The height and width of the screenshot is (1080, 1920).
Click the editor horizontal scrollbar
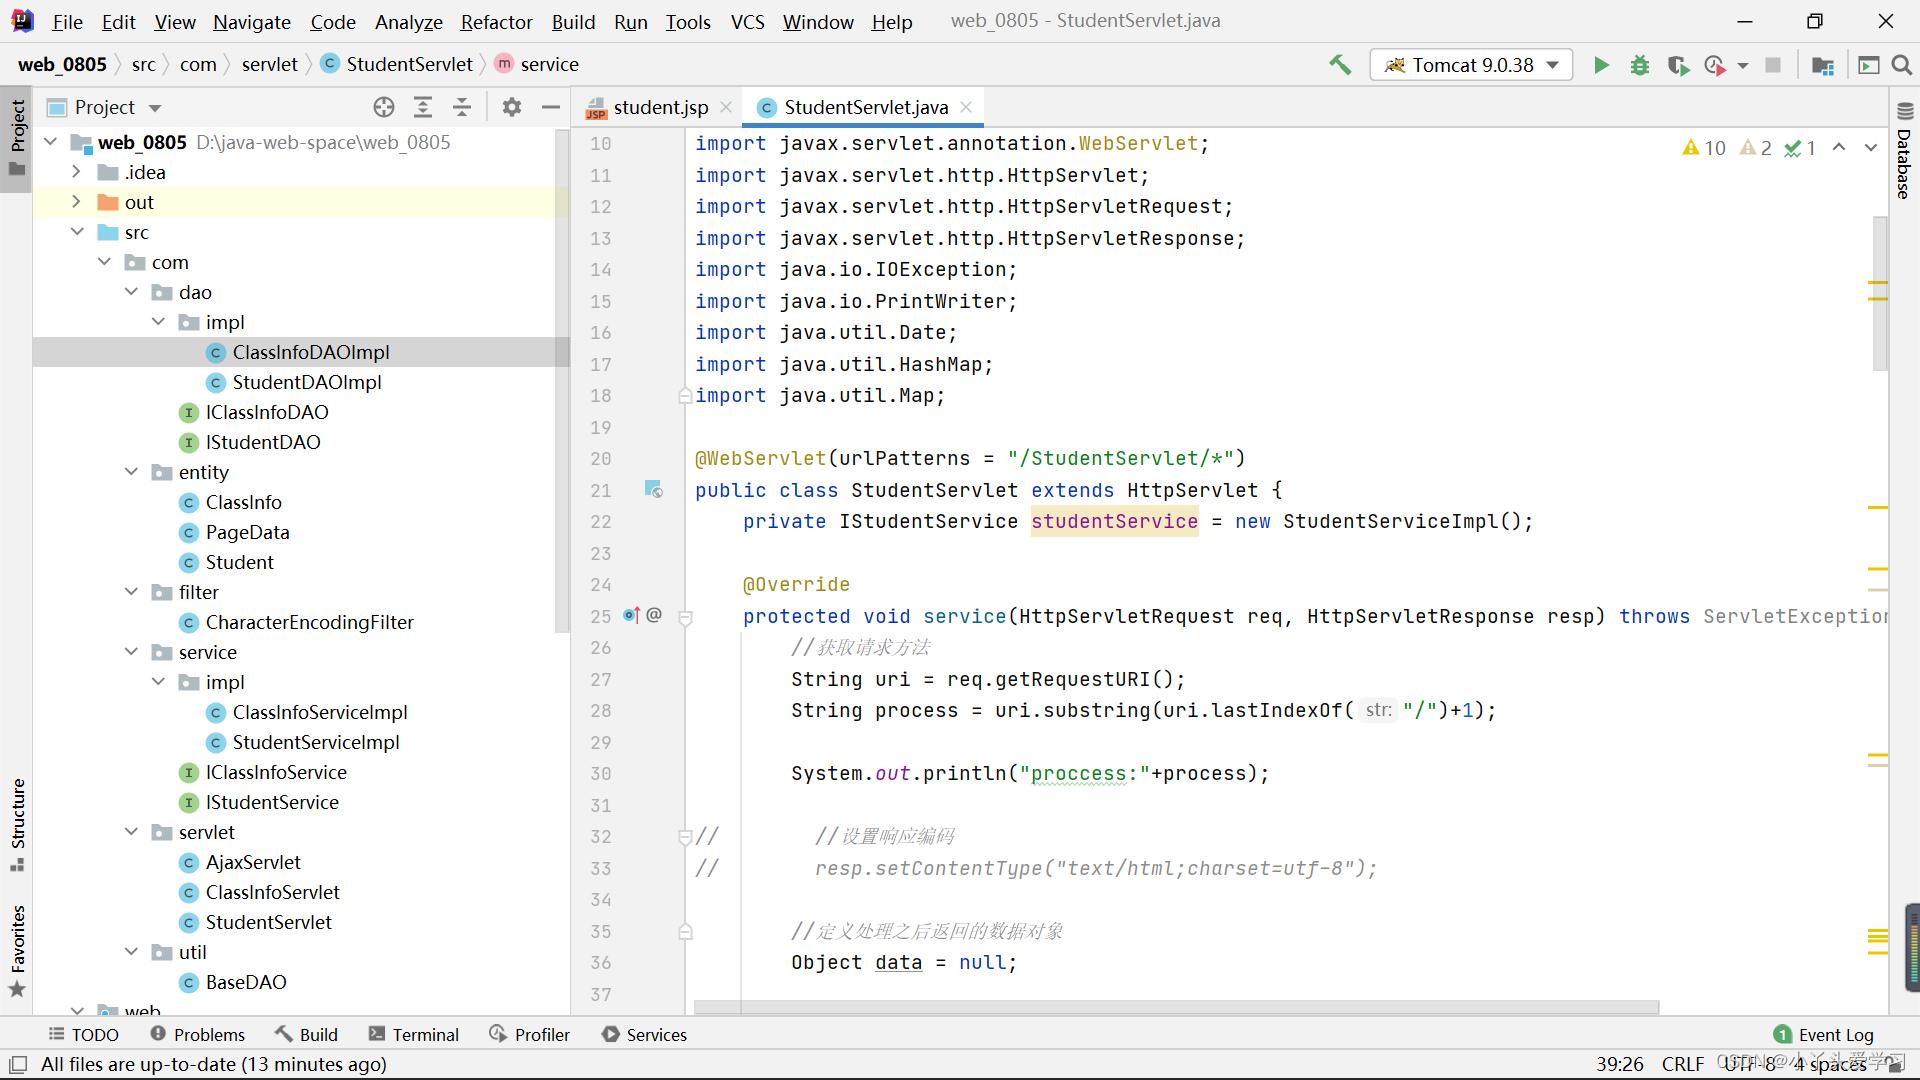(x=1176, y=1006)
